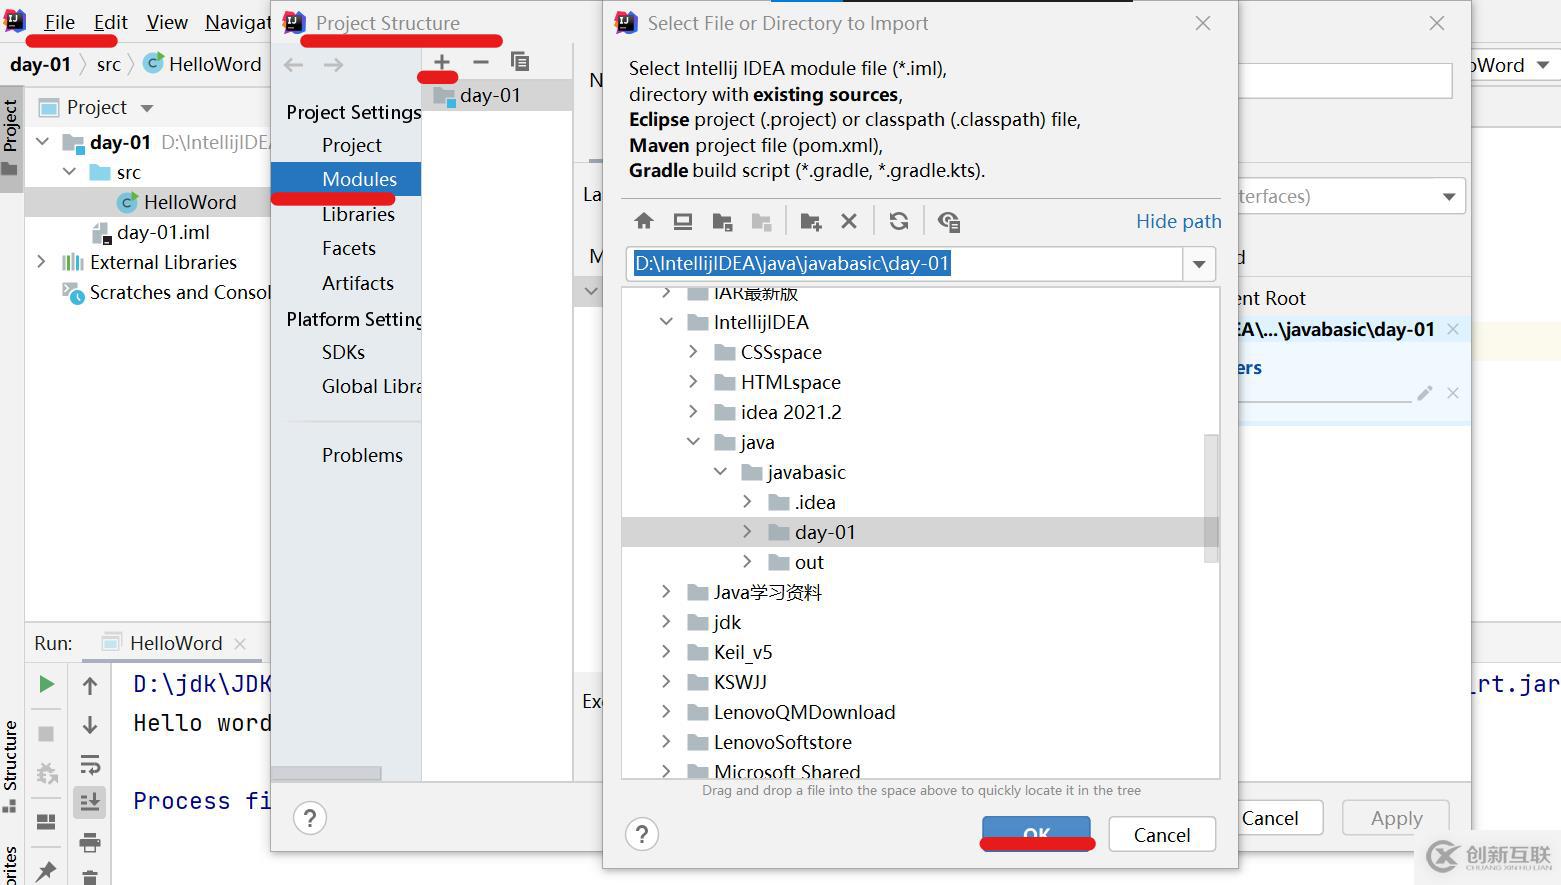Expand the out folder in chooser
The height and width of the screenshot is (885, 1561).
[747, 562]
